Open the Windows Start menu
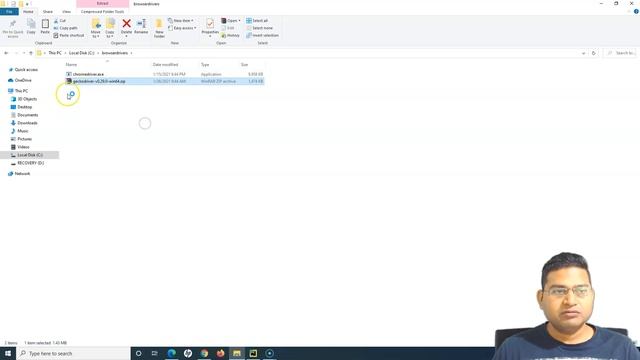The height and width of the screenshot is (360, 640). (x=8, y=353)
